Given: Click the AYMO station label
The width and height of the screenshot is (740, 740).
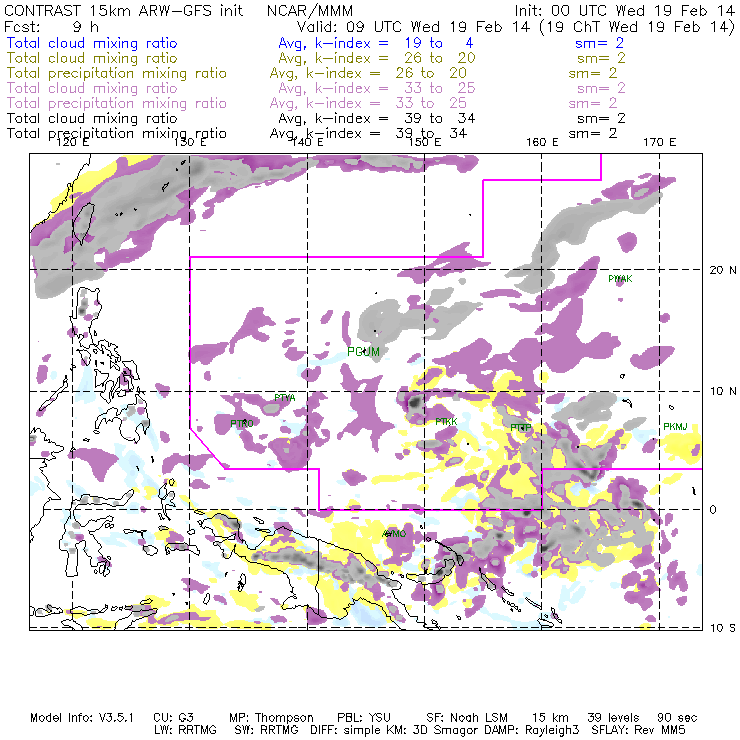Looking at the screenshot, I should (394, 534).
